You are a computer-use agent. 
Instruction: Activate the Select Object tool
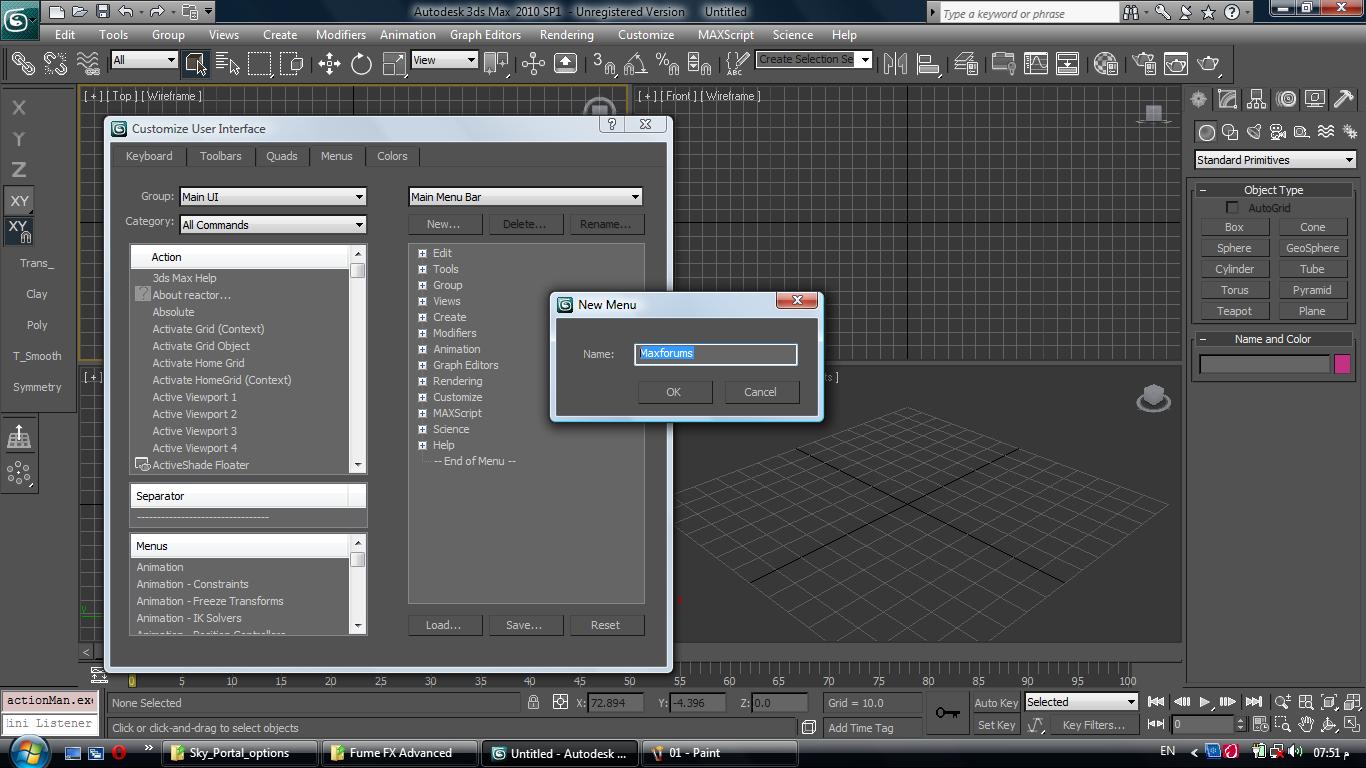click(195, 64)
